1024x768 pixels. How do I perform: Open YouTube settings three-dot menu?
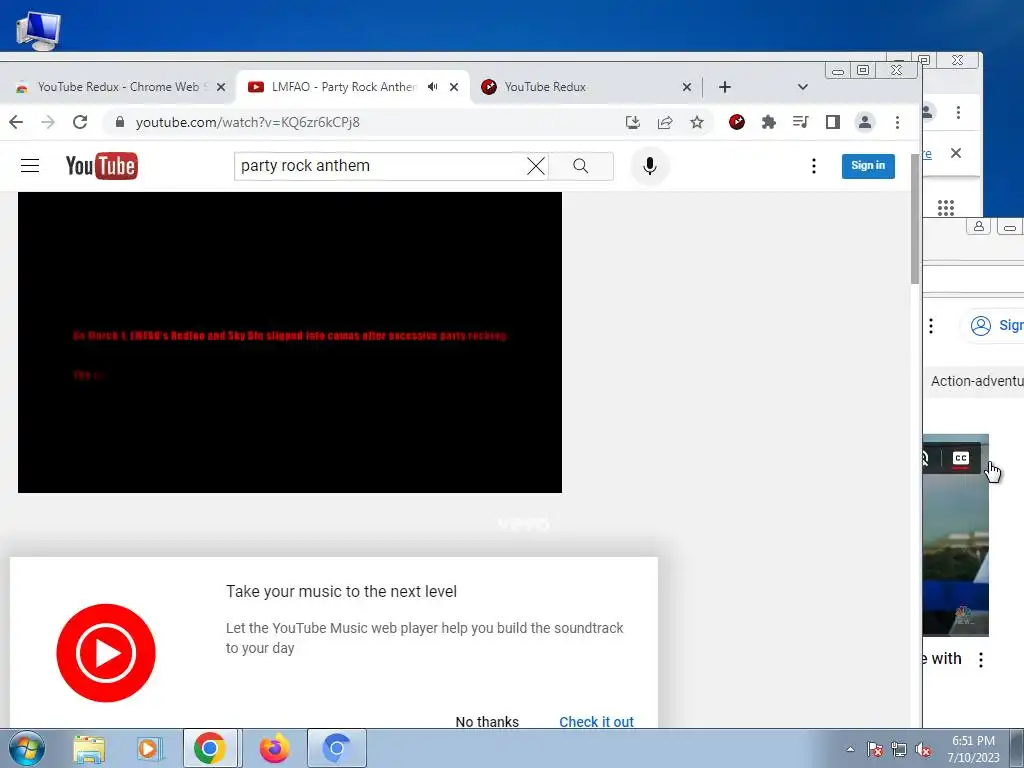click(814, 166)
